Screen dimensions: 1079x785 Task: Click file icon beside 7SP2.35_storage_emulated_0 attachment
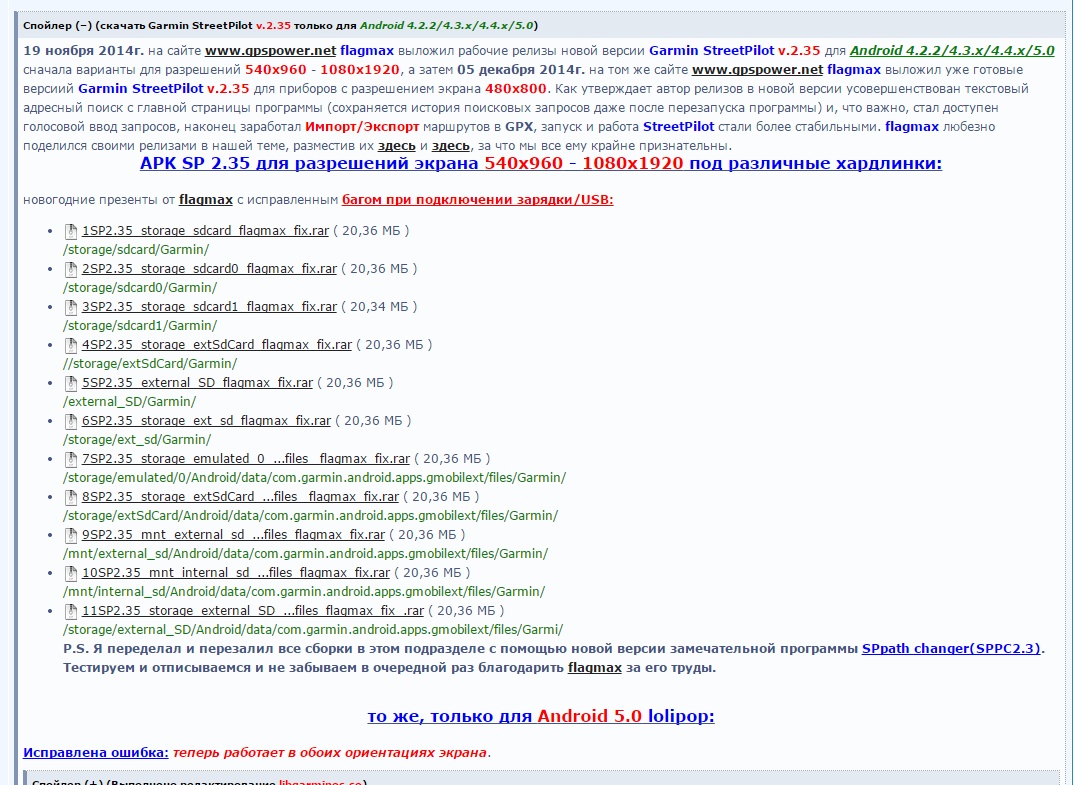coord(70,459)
